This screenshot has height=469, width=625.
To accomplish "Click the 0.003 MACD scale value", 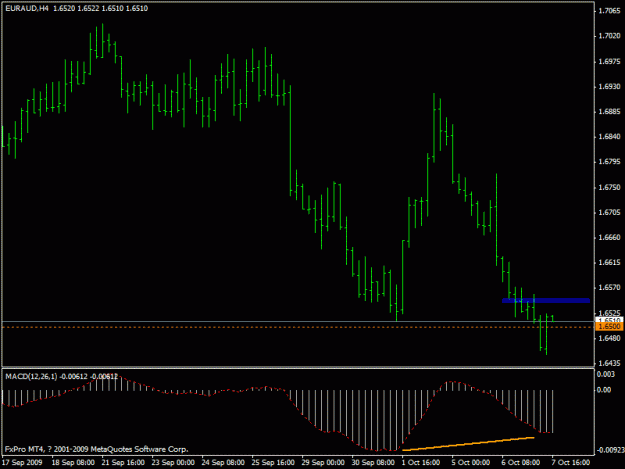I will 605,374.
